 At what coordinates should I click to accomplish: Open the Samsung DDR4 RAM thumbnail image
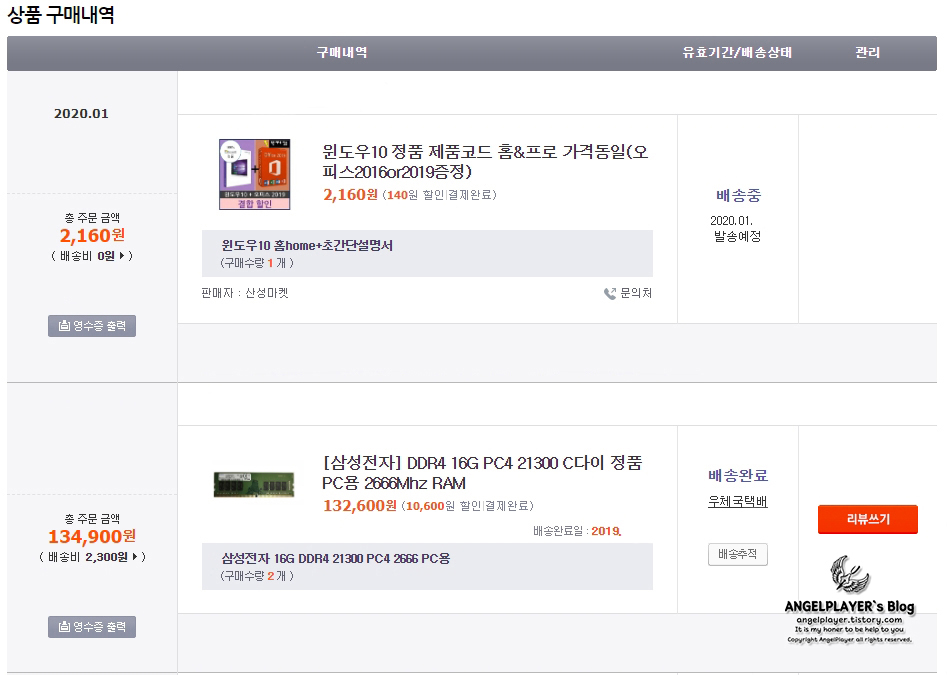pos(254,484)
